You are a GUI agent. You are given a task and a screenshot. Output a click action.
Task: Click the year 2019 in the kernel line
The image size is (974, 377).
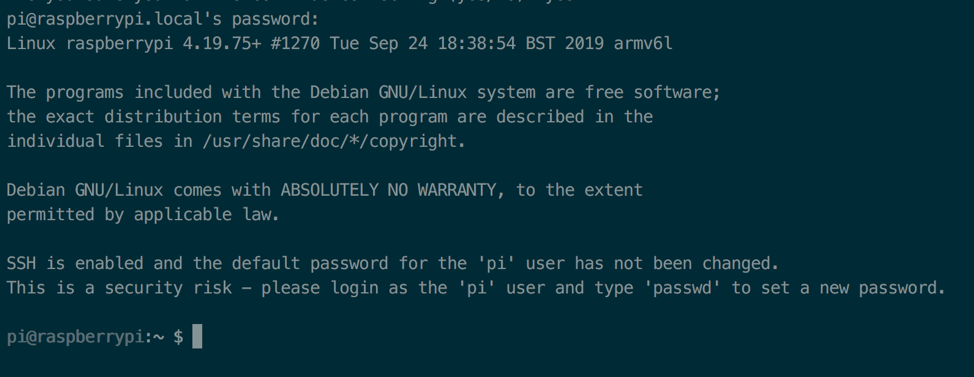[584, 44]
